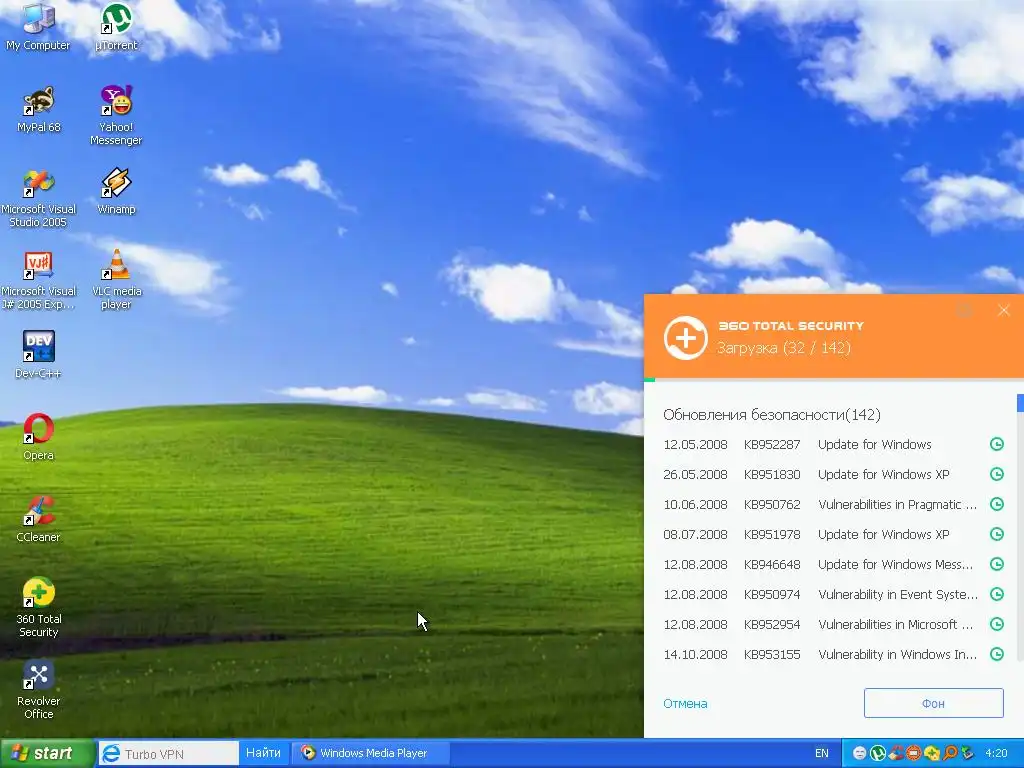Click the pending clock icon for KB946648

click(x=997, y=564)
